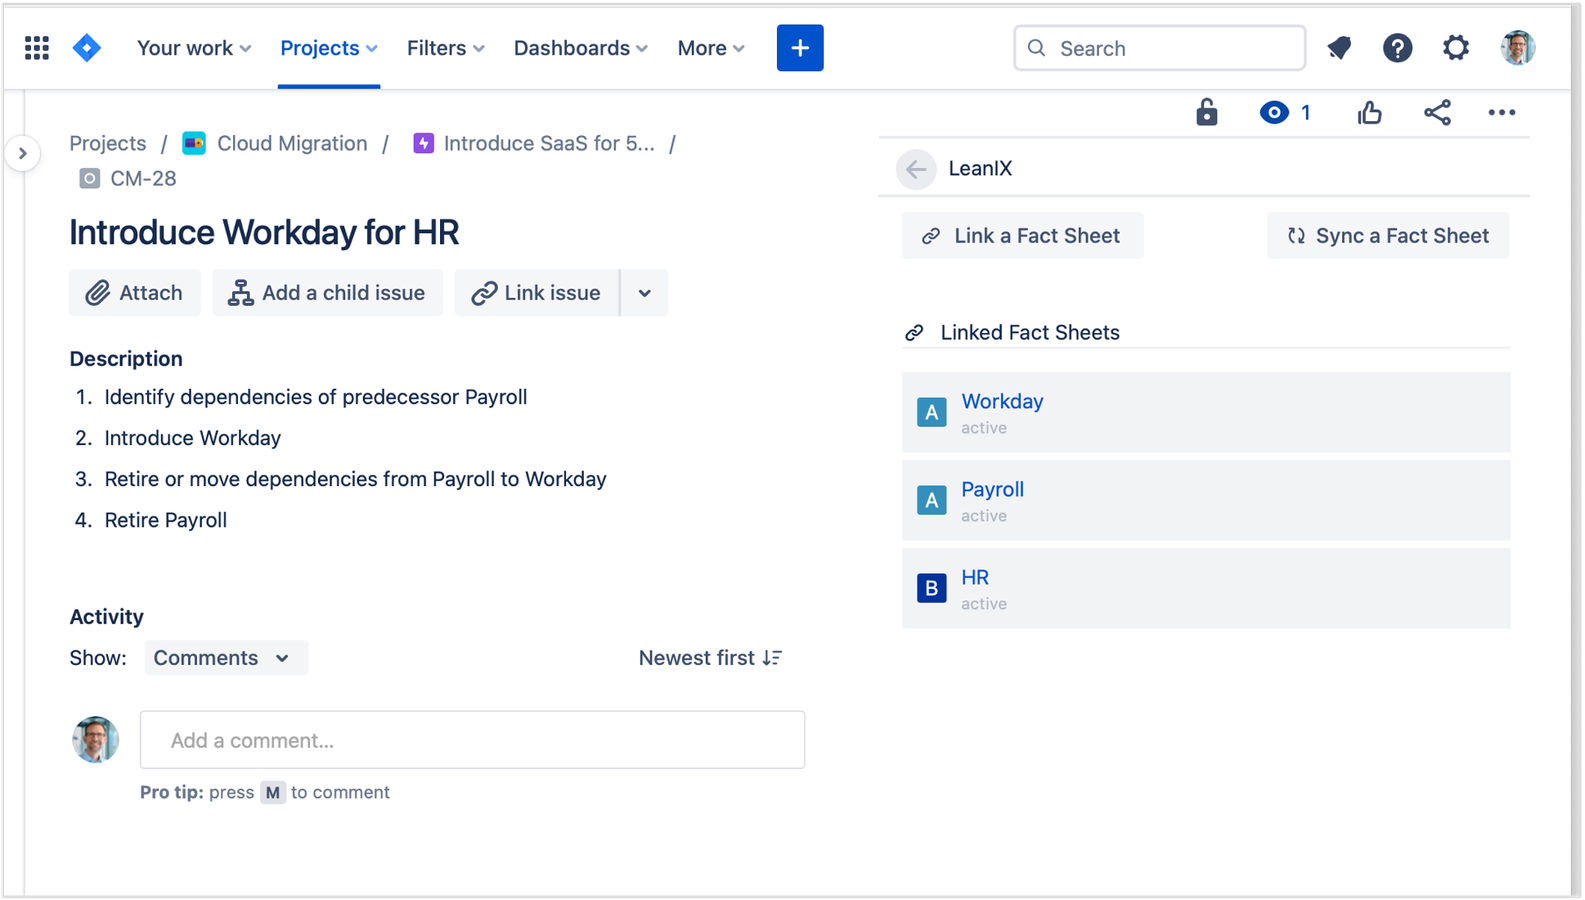The height and width of the screenshot is (900, 1585).
Task: Open the Your work menu
Action: [194, 48]
